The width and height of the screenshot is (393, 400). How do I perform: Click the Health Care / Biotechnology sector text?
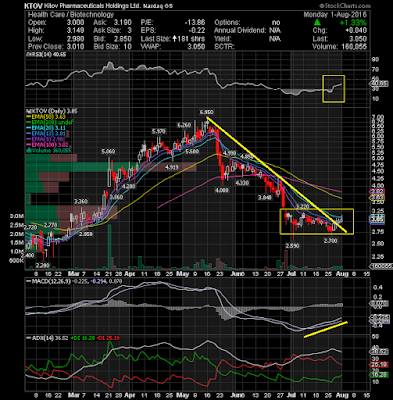[71, 14]
